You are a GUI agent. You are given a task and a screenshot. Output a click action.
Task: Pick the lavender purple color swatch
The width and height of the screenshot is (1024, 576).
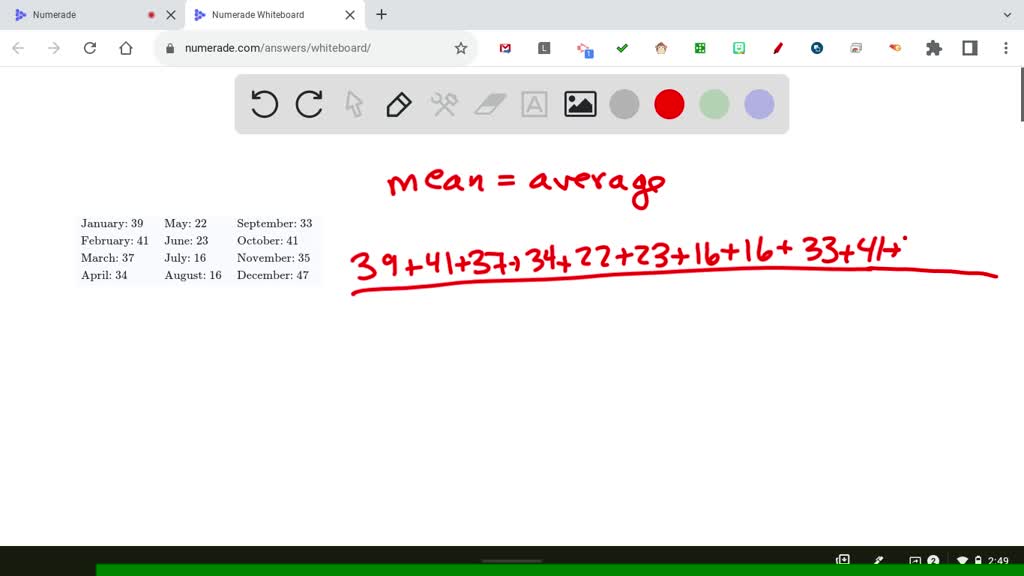coord(759,104)
